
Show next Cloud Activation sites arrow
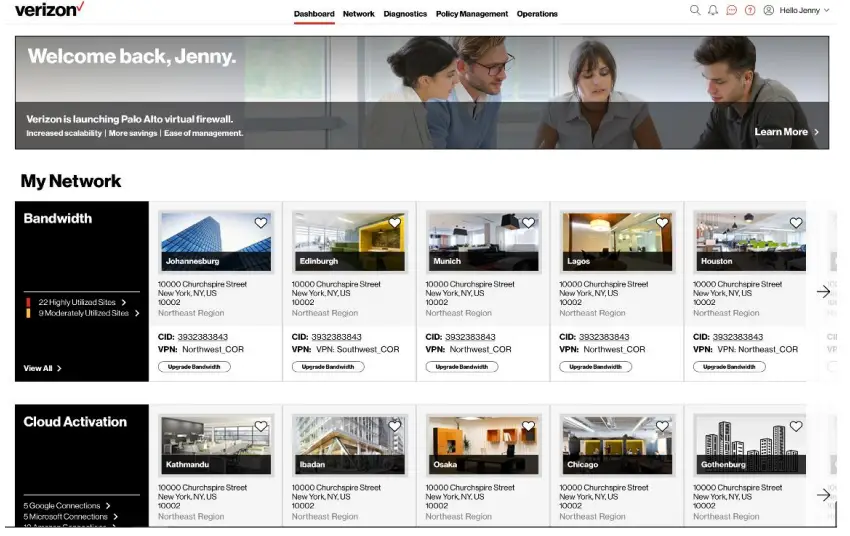(x=823, y=495)
